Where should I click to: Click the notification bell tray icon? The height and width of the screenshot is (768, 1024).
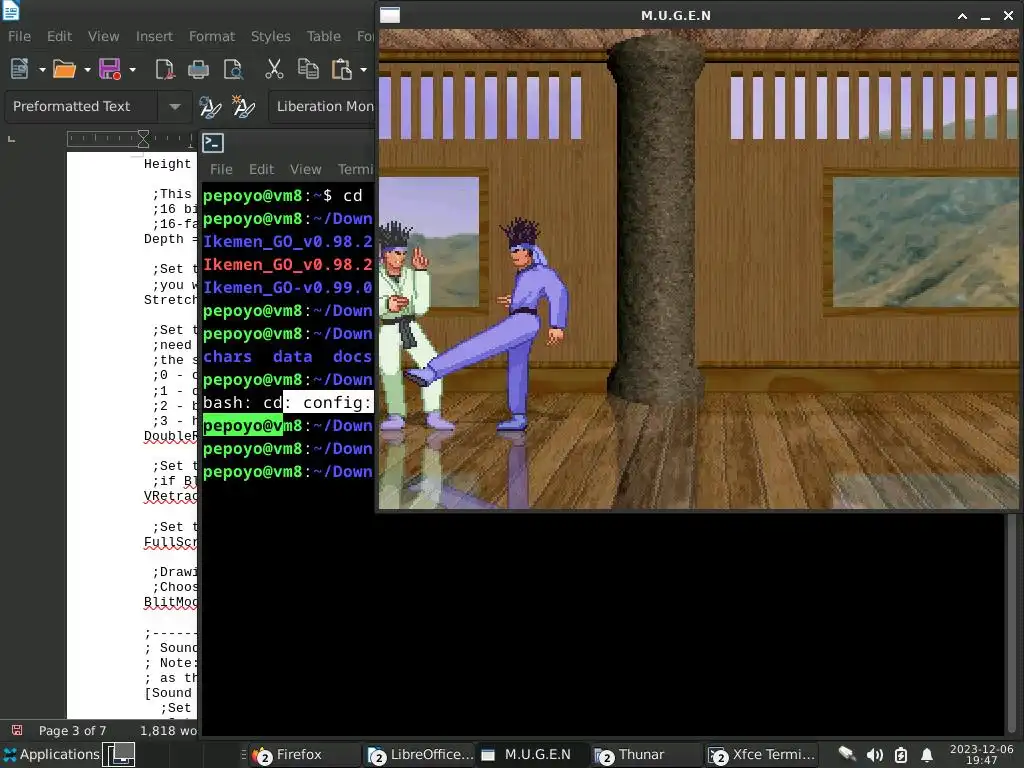click(x=926, y=755)
